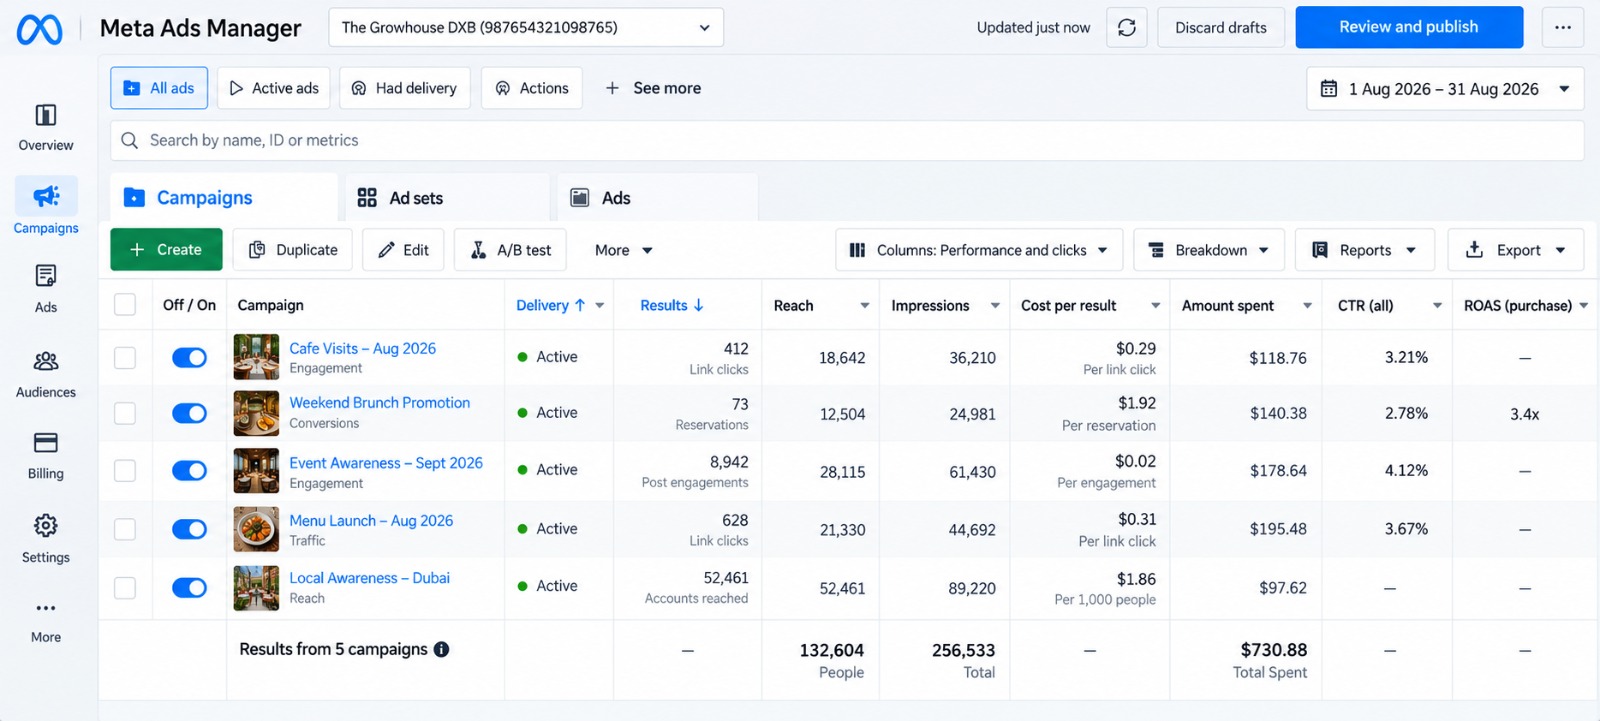This screenshot has height=721, width=1600.
Task: Tick the select-all campaigns header checkbox
Action: pyautogui.click(x=125, y=305)
